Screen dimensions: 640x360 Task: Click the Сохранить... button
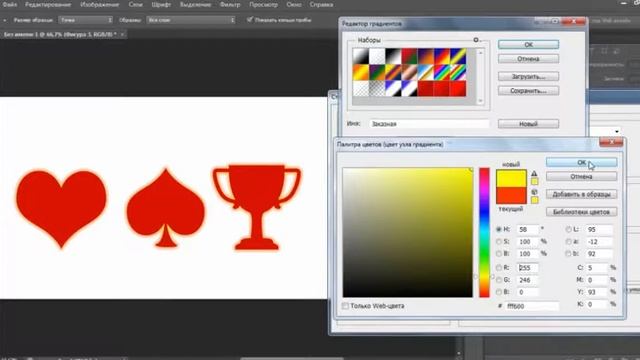point(528,91)
